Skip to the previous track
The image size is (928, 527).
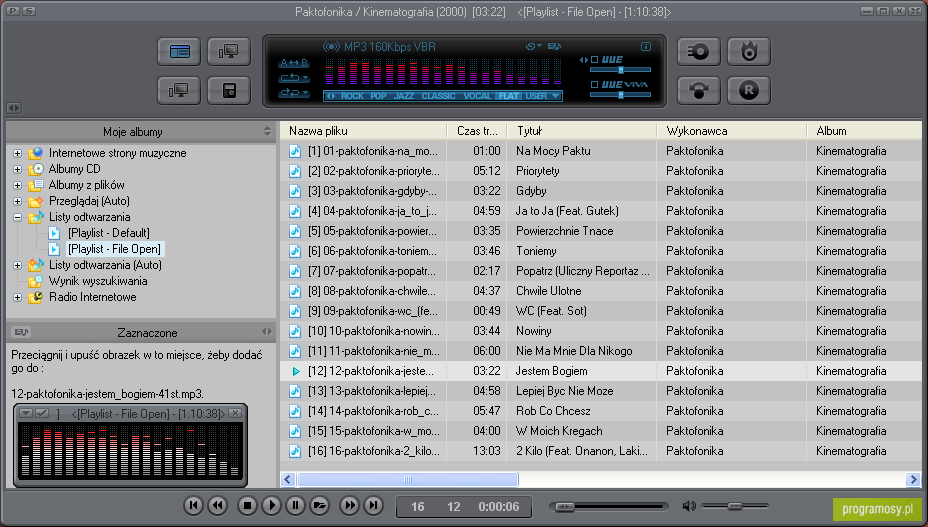(193, 506)
